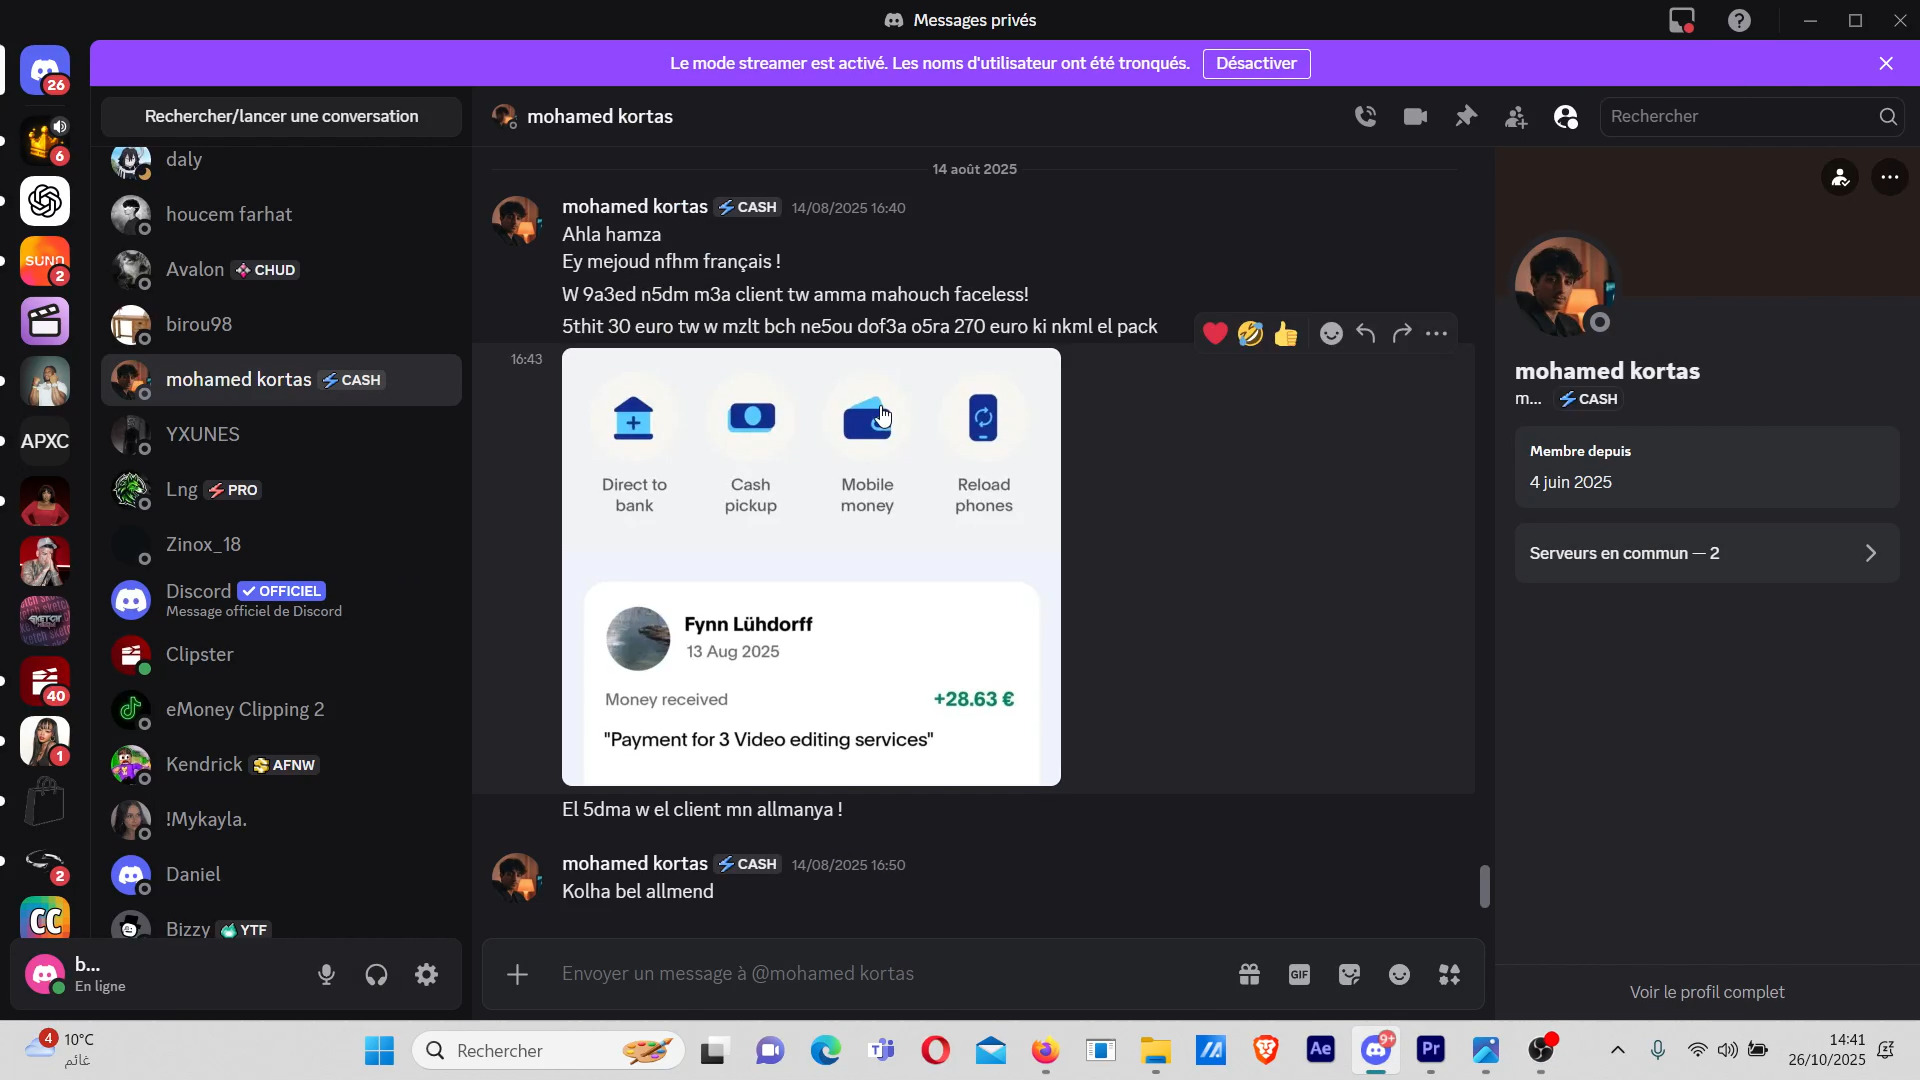1920x1080 pixels.
Task: Add friends to this DM
Action: click(1516, 117)
